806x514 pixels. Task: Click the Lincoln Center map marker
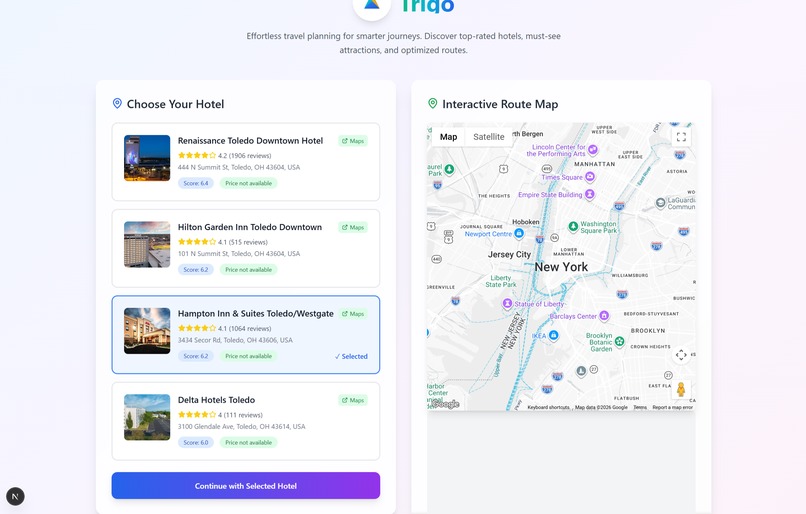tap(593, 150)
